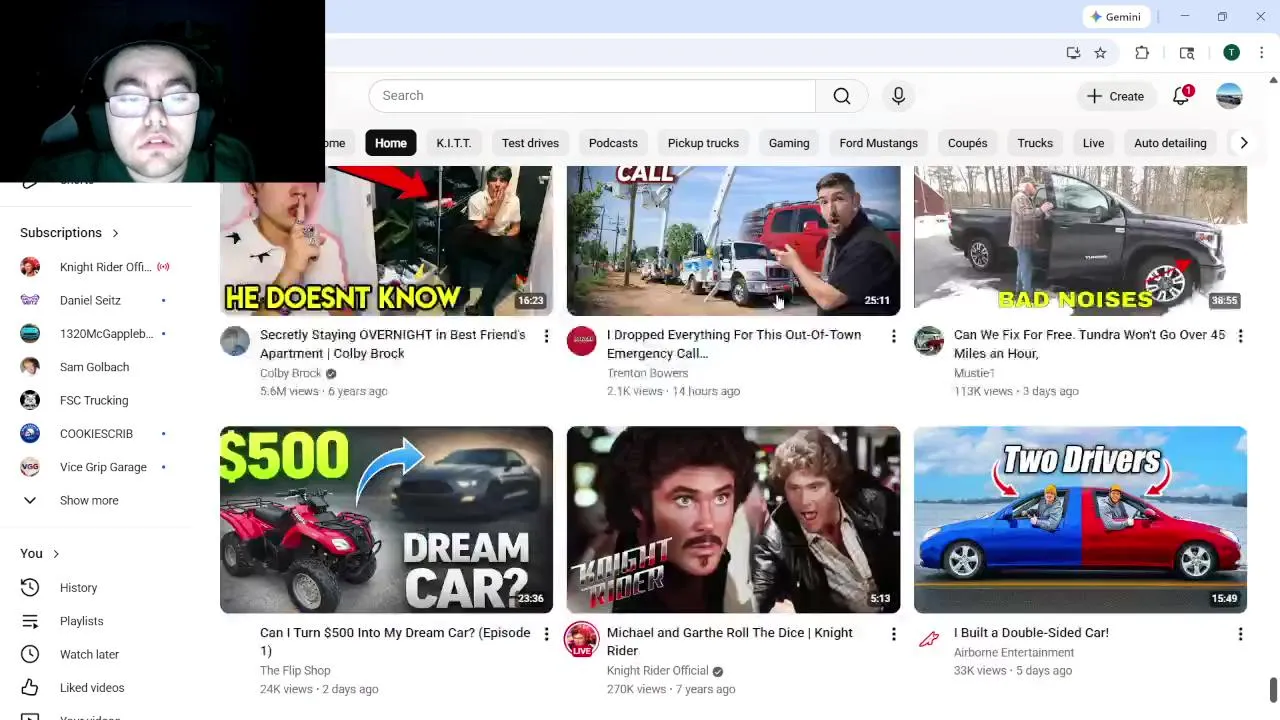Click the Chrome profile T avatar
1280x720 pixels.
1232,53
